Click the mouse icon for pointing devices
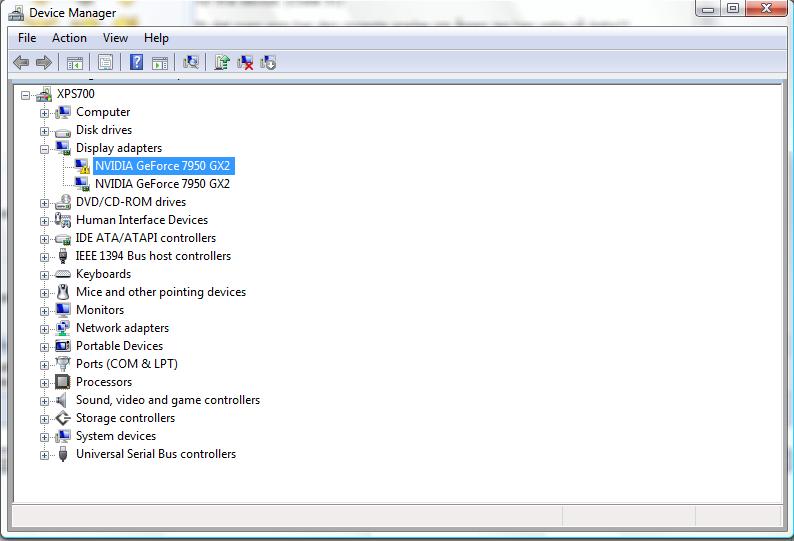This screenshot has height=541, width=794. coord(63,292)
